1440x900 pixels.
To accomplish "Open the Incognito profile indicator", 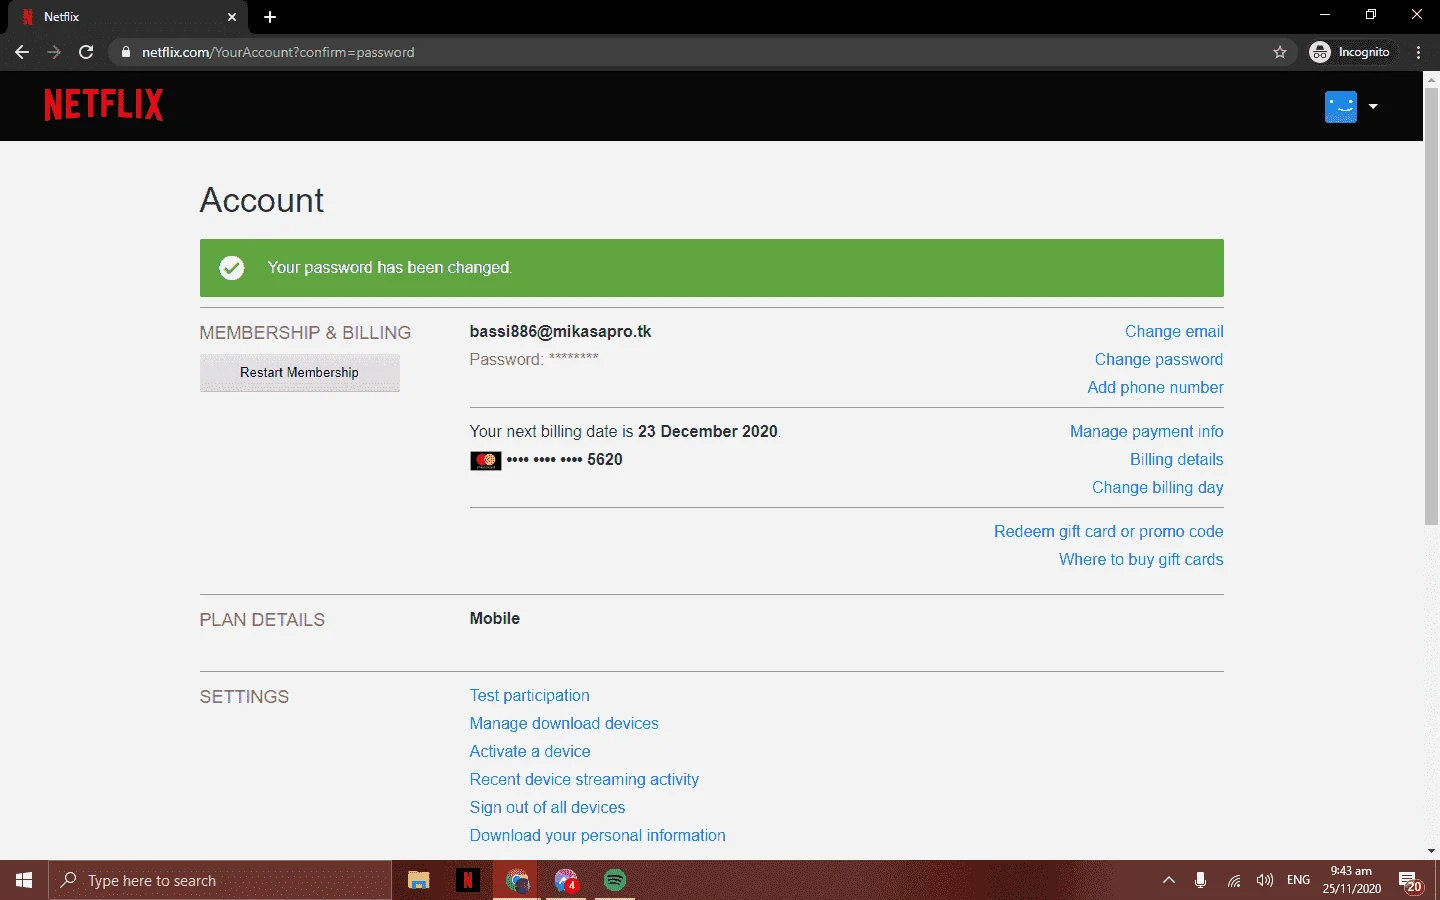I will [x=1350, y=52].
